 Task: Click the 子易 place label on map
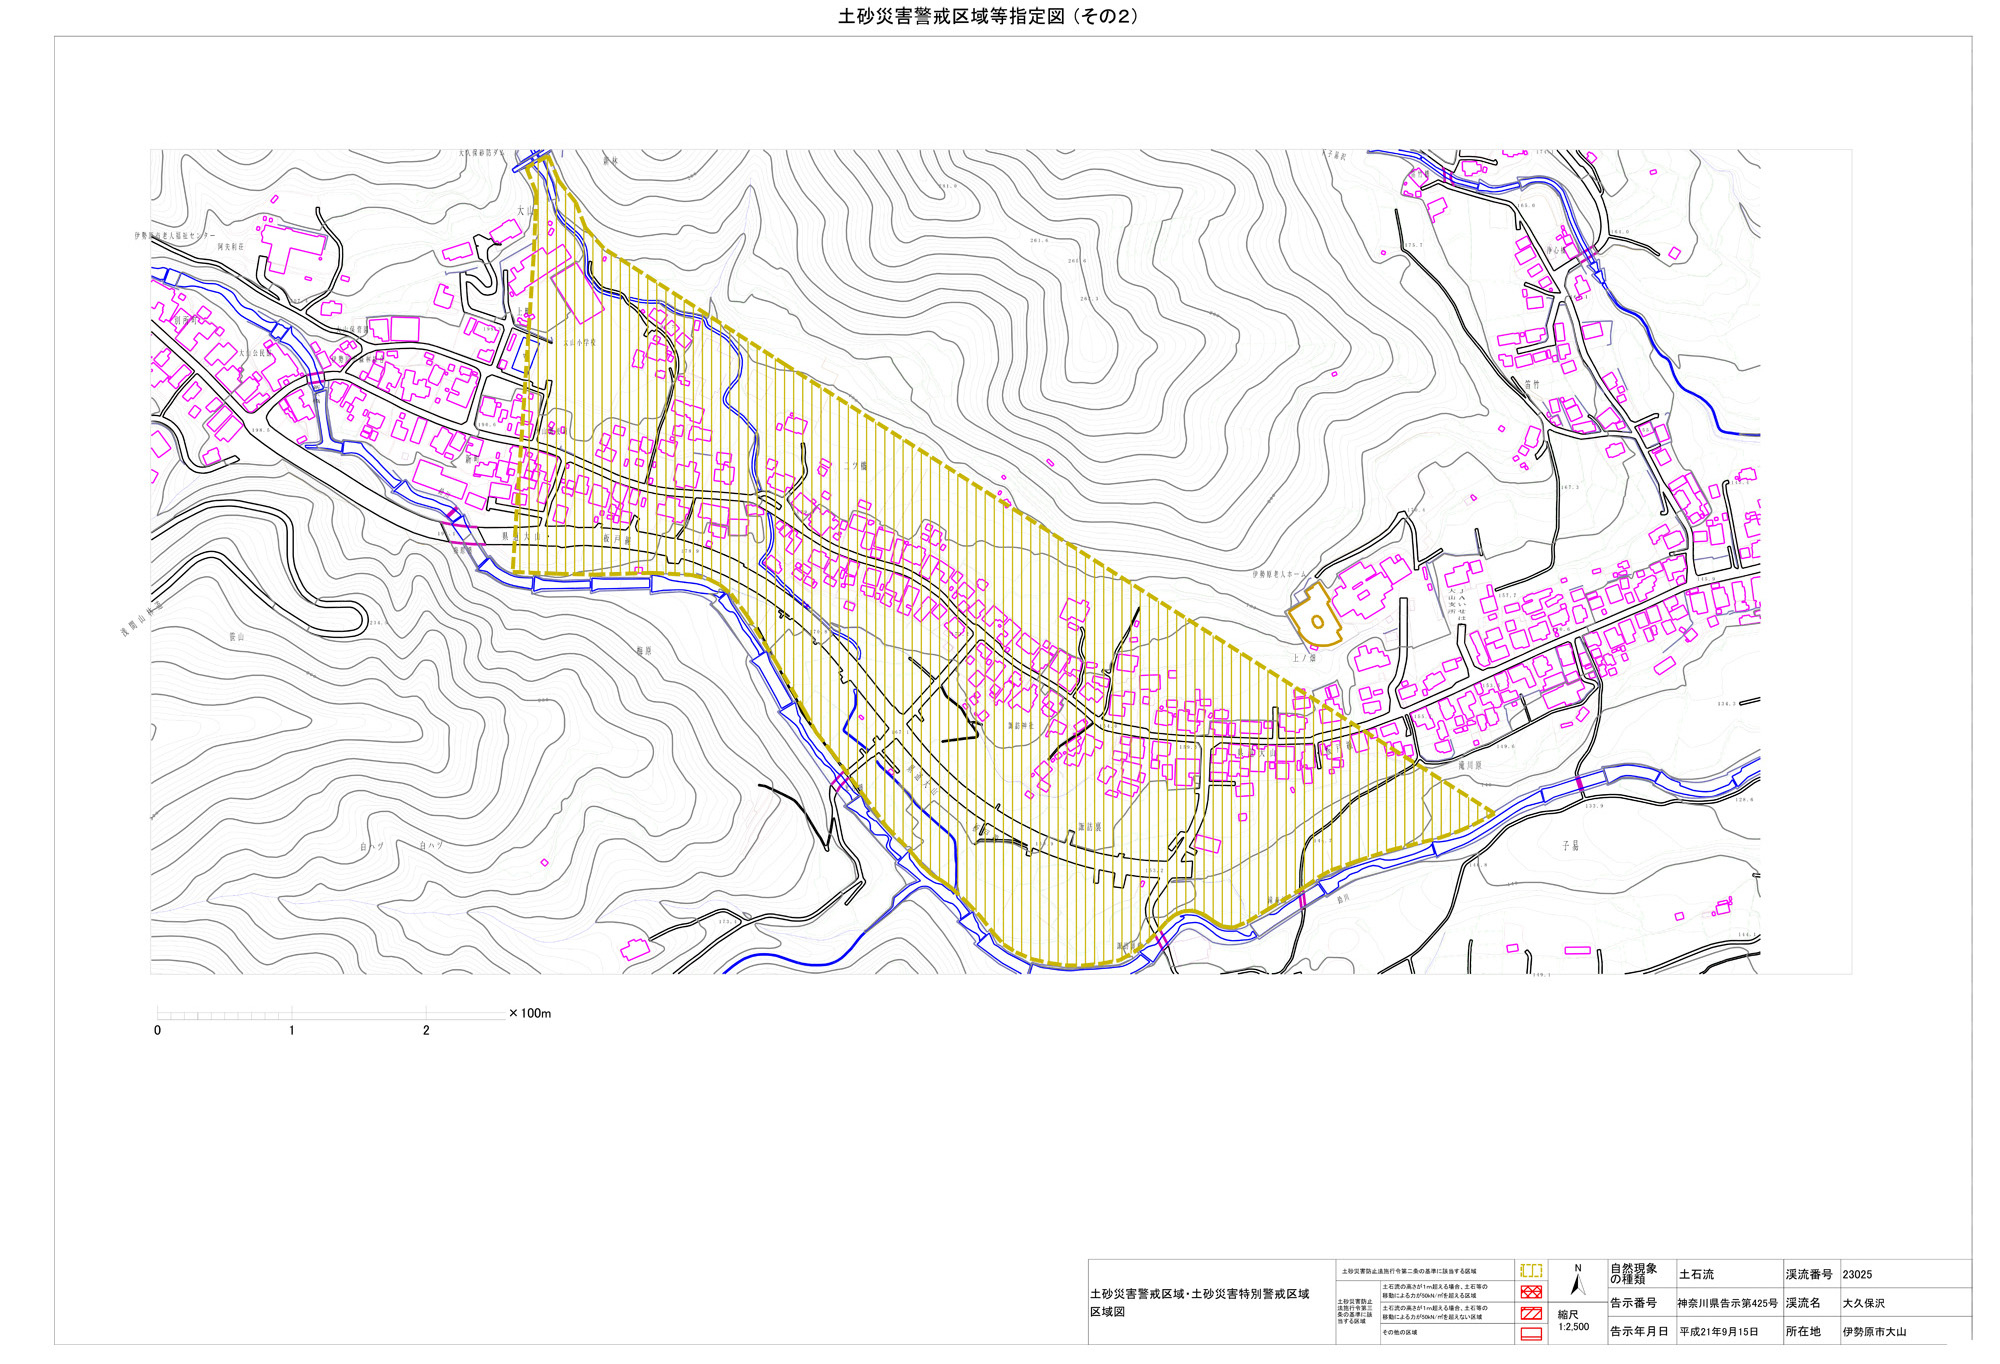tap(1571, 846)
